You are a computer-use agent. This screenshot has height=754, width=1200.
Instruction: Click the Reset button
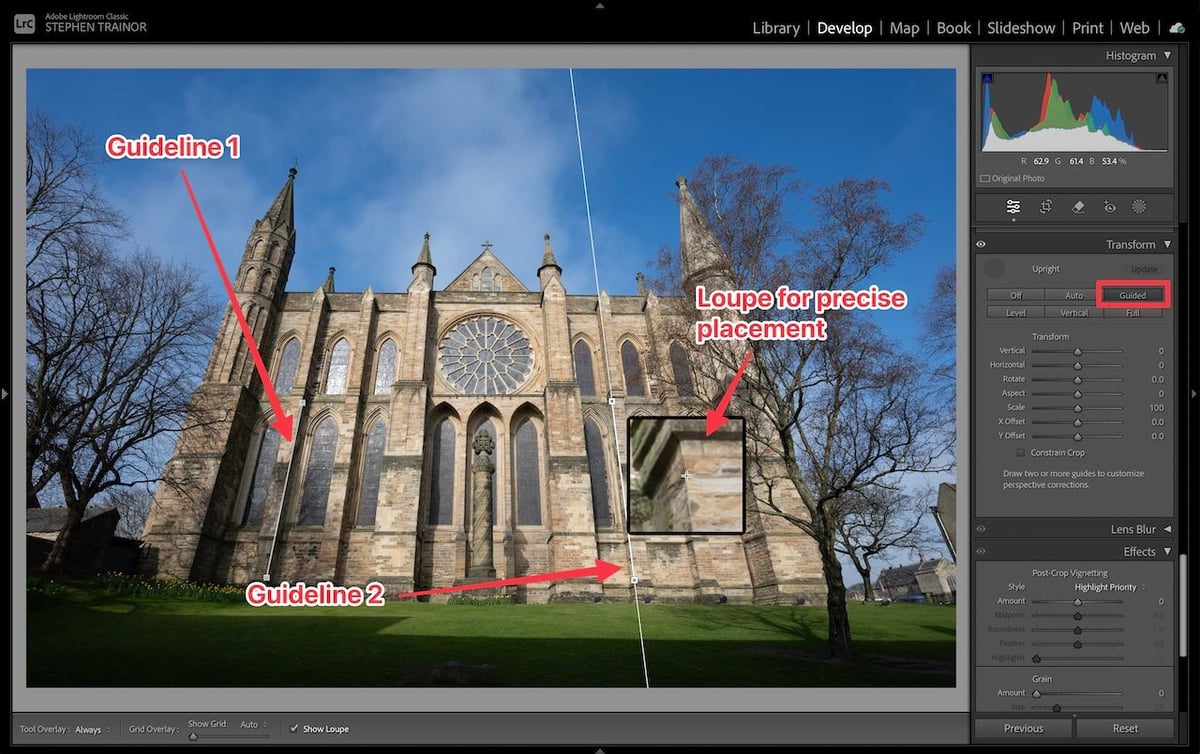tap(1124, 728)
